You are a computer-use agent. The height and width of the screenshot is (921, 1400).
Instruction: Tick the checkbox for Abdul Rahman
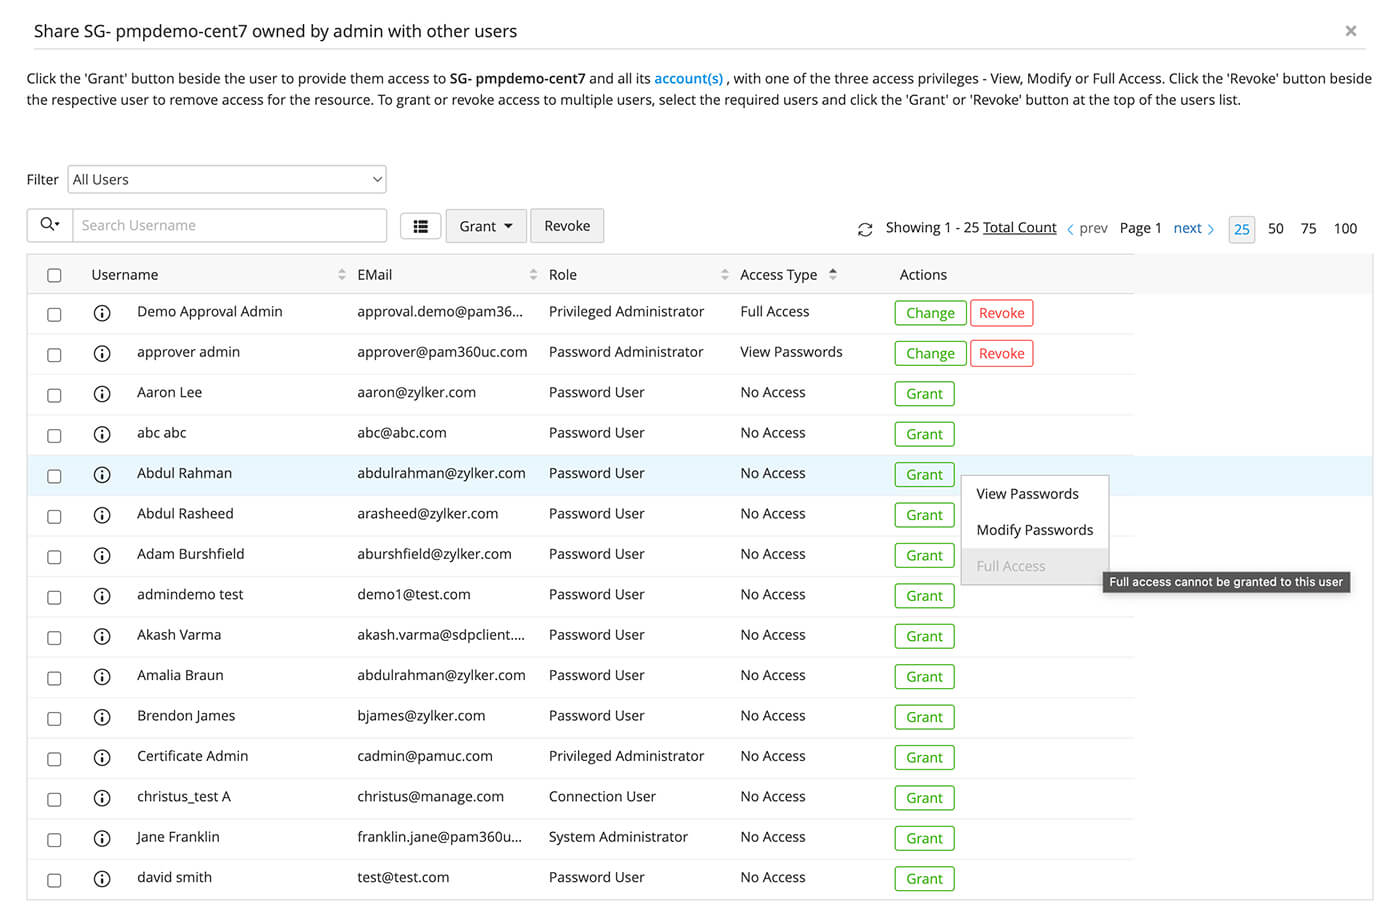(x=54, y=476)
